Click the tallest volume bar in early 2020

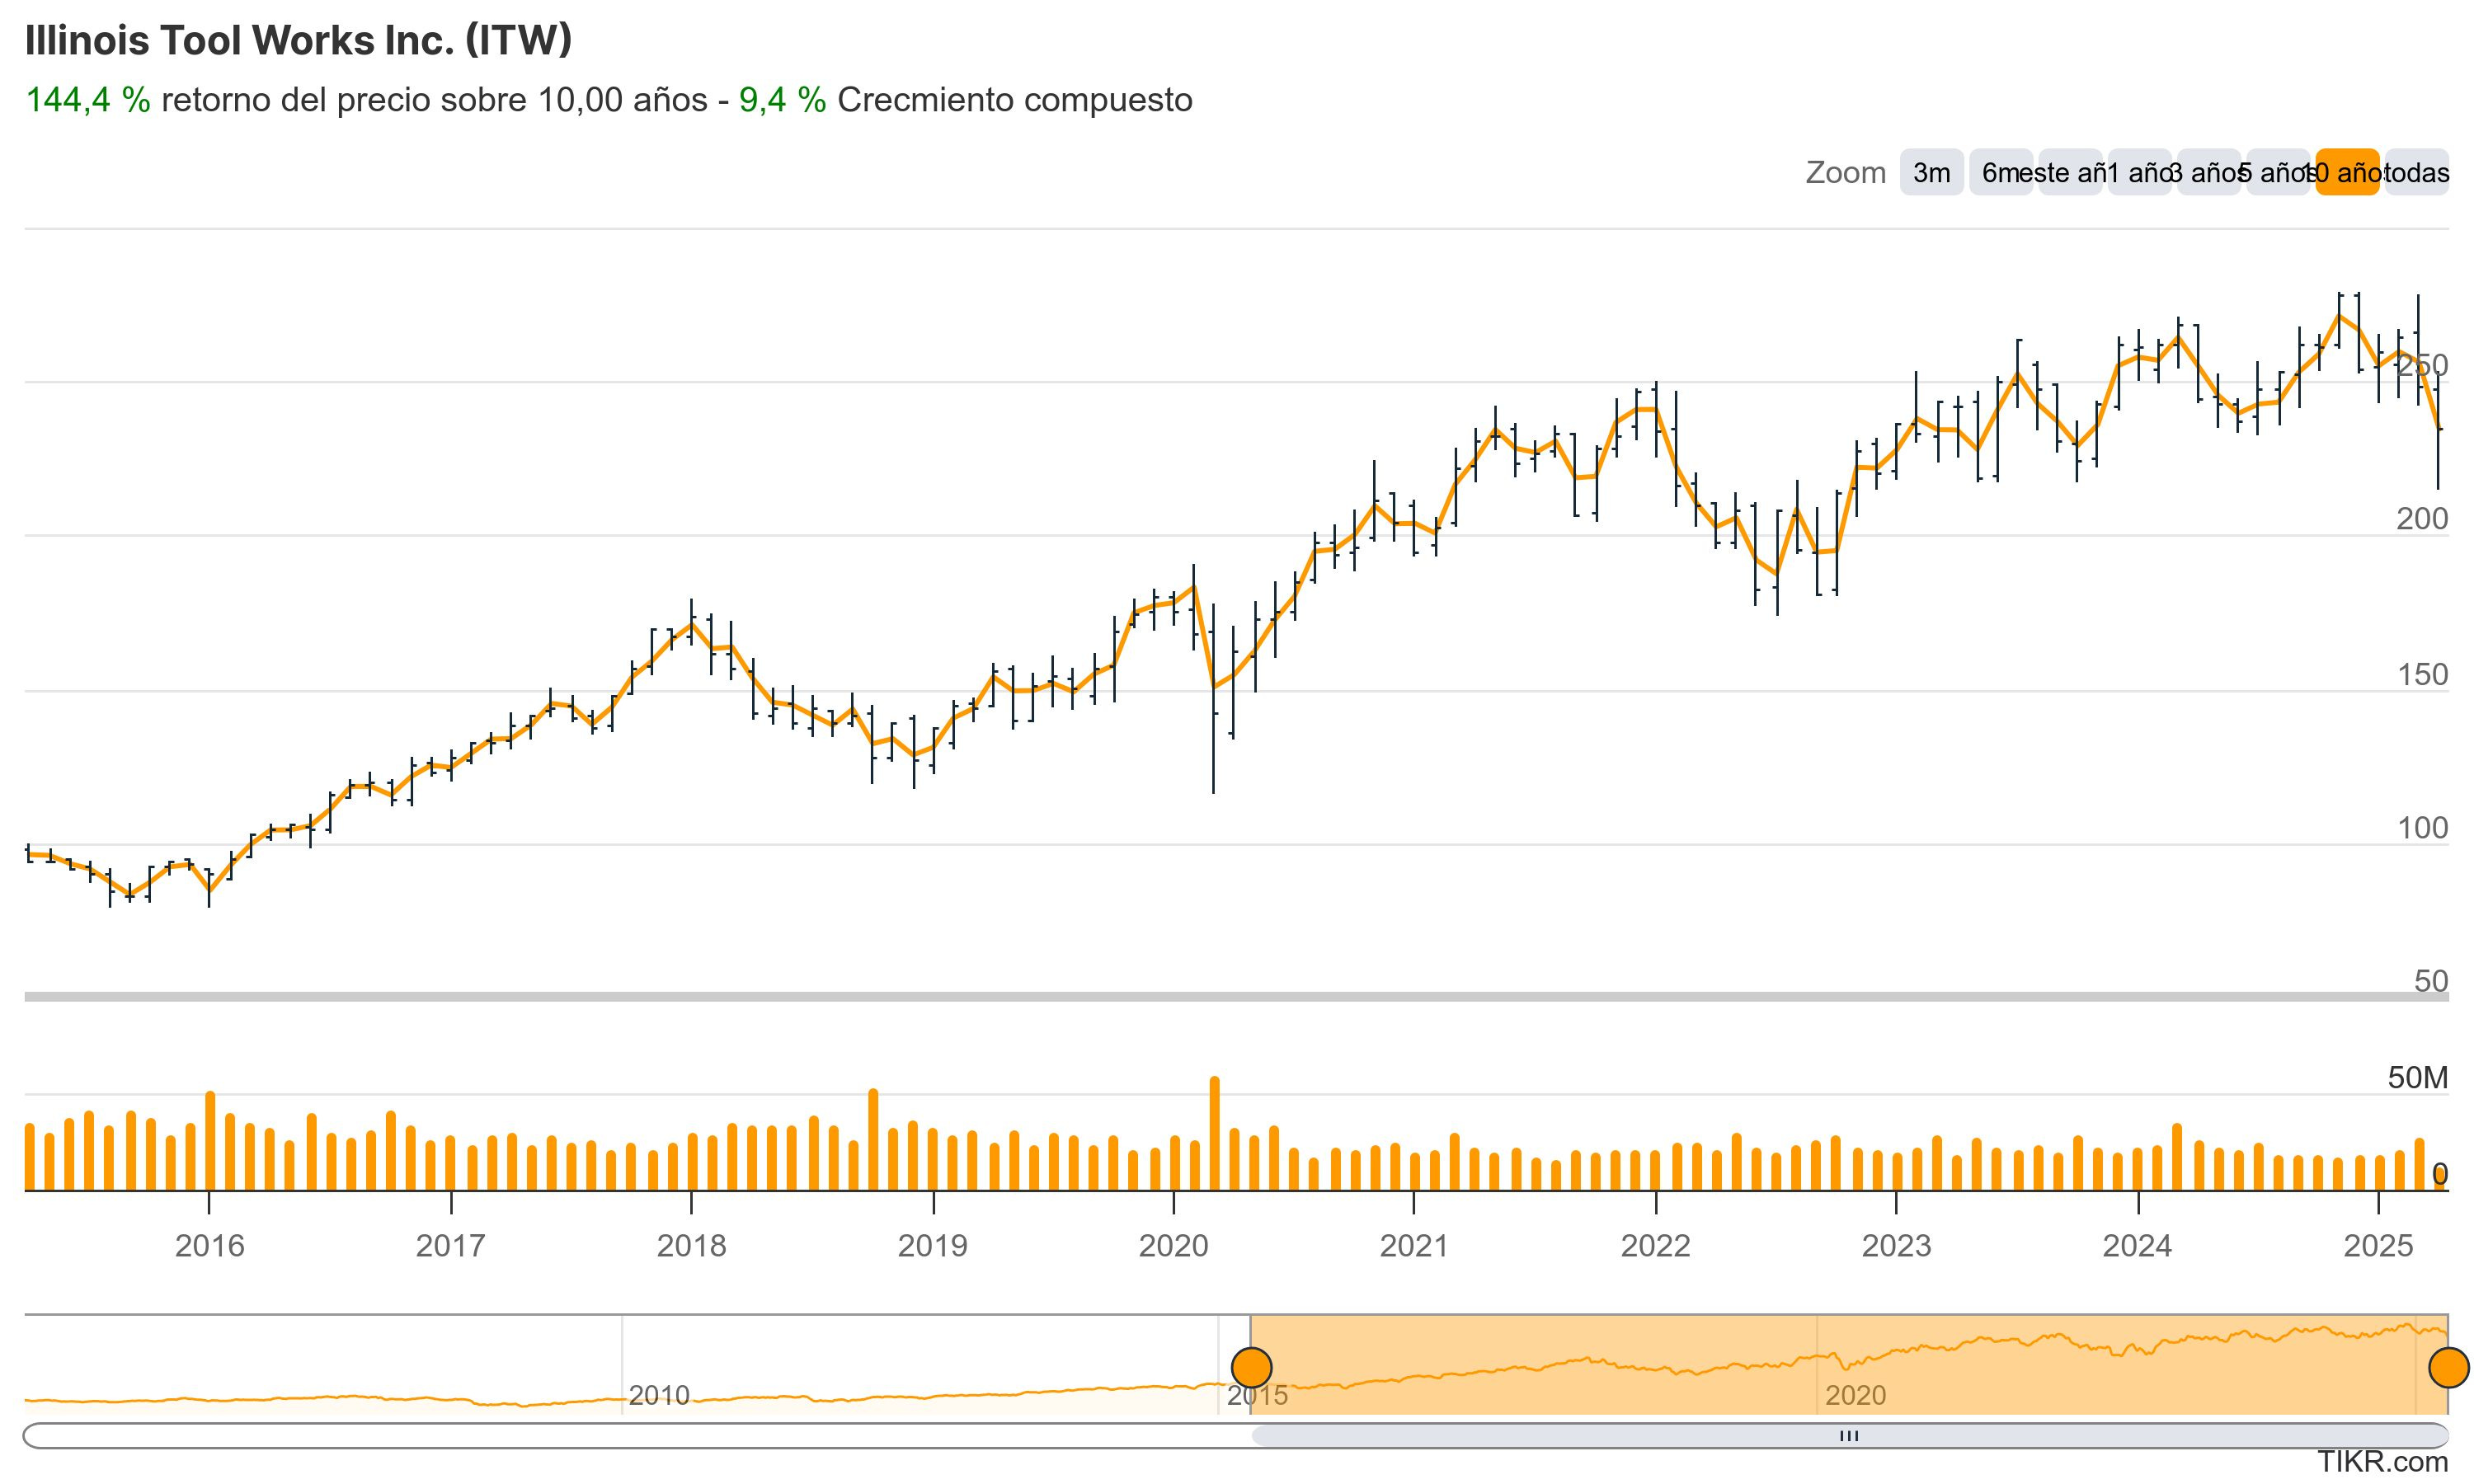(1214, 1134)
